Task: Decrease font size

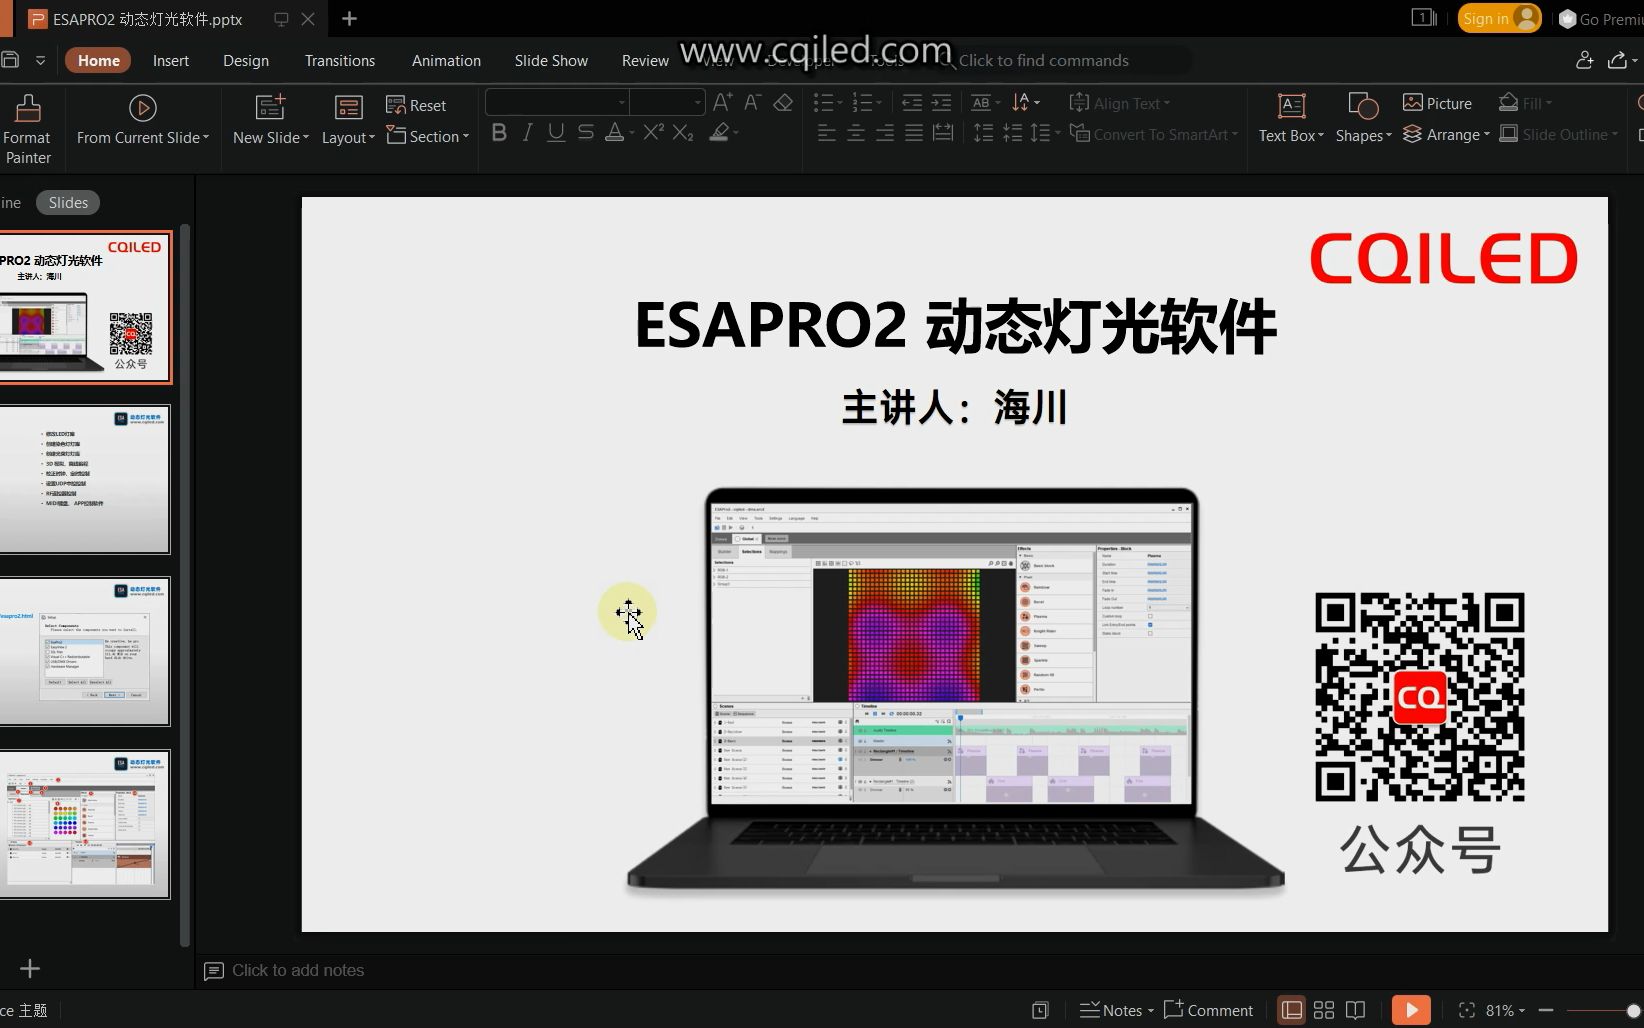Action: tap(752, 102)
